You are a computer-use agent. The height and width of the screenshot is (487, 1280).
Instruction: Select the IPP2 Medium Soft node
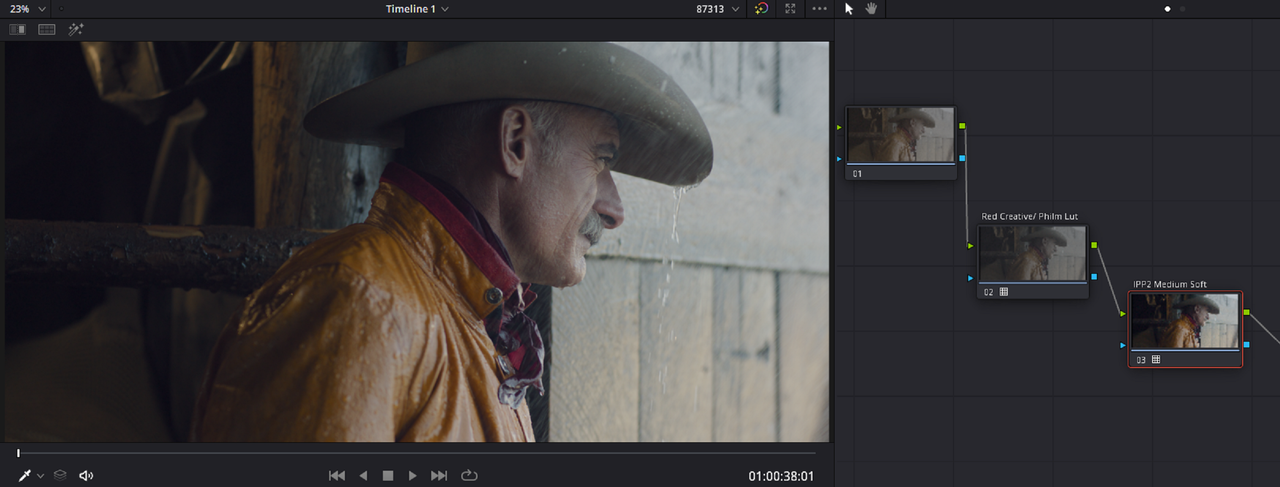coord(1185,329)
